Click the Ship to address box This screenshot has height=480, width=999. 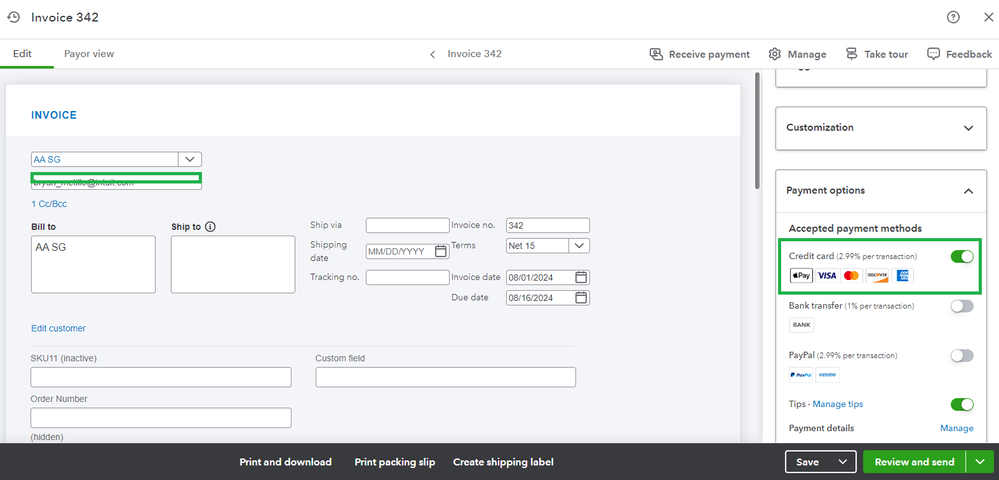tap(233, 265)
